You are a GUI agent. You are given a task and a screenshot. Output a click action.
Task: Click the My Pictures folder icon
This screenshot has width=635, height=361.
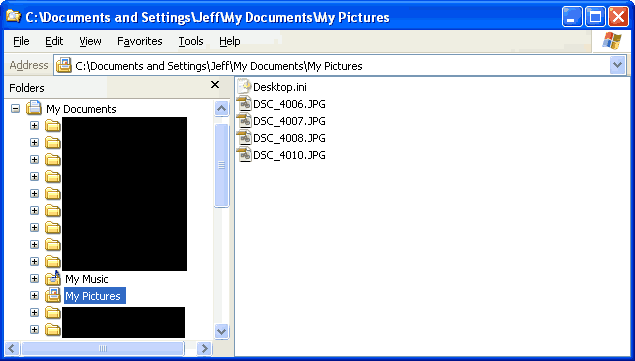(53, 295)
